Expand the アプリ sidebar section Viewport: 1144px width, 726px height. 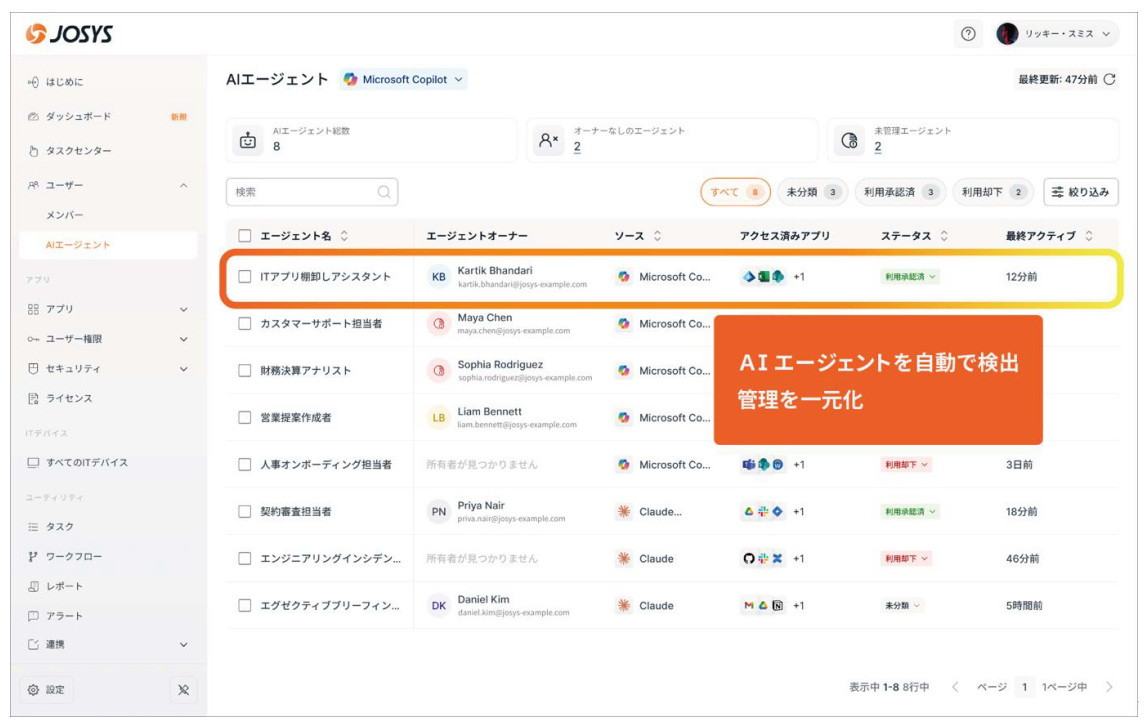[183, 309]
